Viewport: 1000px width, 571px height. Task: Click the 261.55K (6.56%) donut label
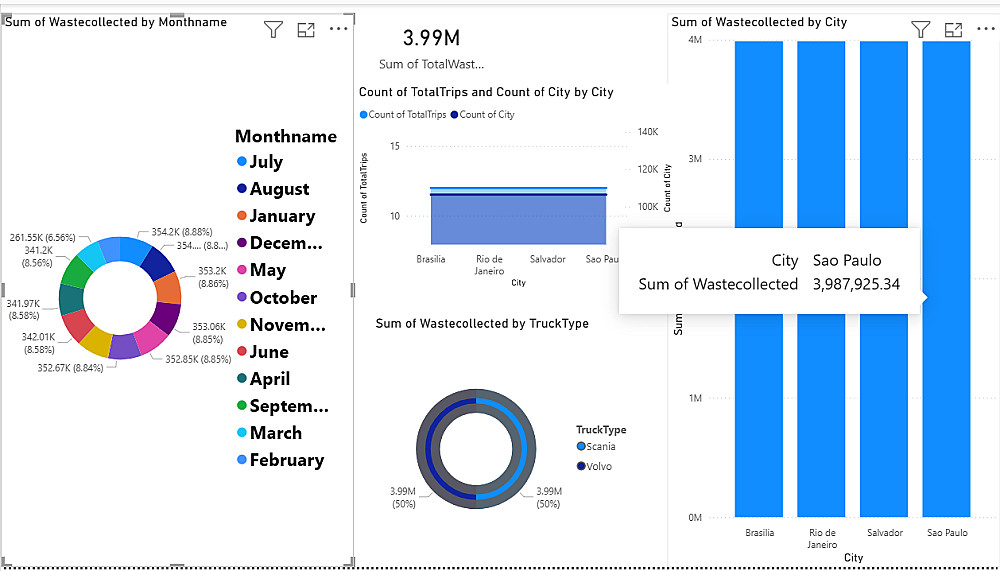(x=43, y=237)
